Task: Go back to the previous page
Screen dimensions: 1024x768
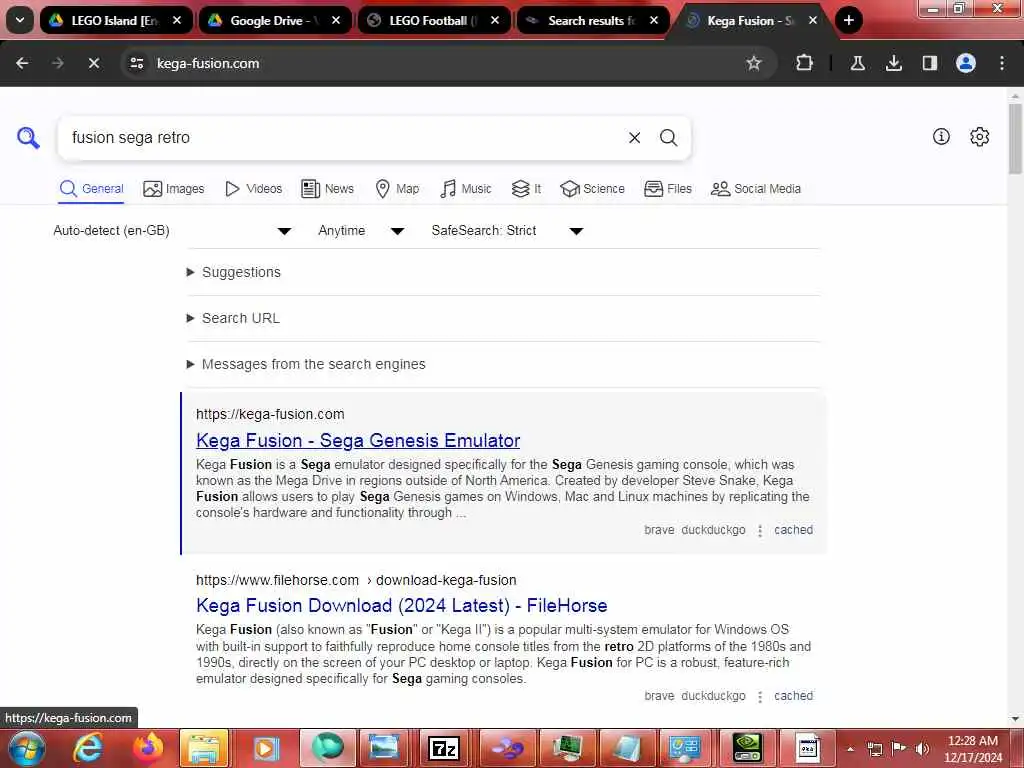Action: click(x=22, y=63)
